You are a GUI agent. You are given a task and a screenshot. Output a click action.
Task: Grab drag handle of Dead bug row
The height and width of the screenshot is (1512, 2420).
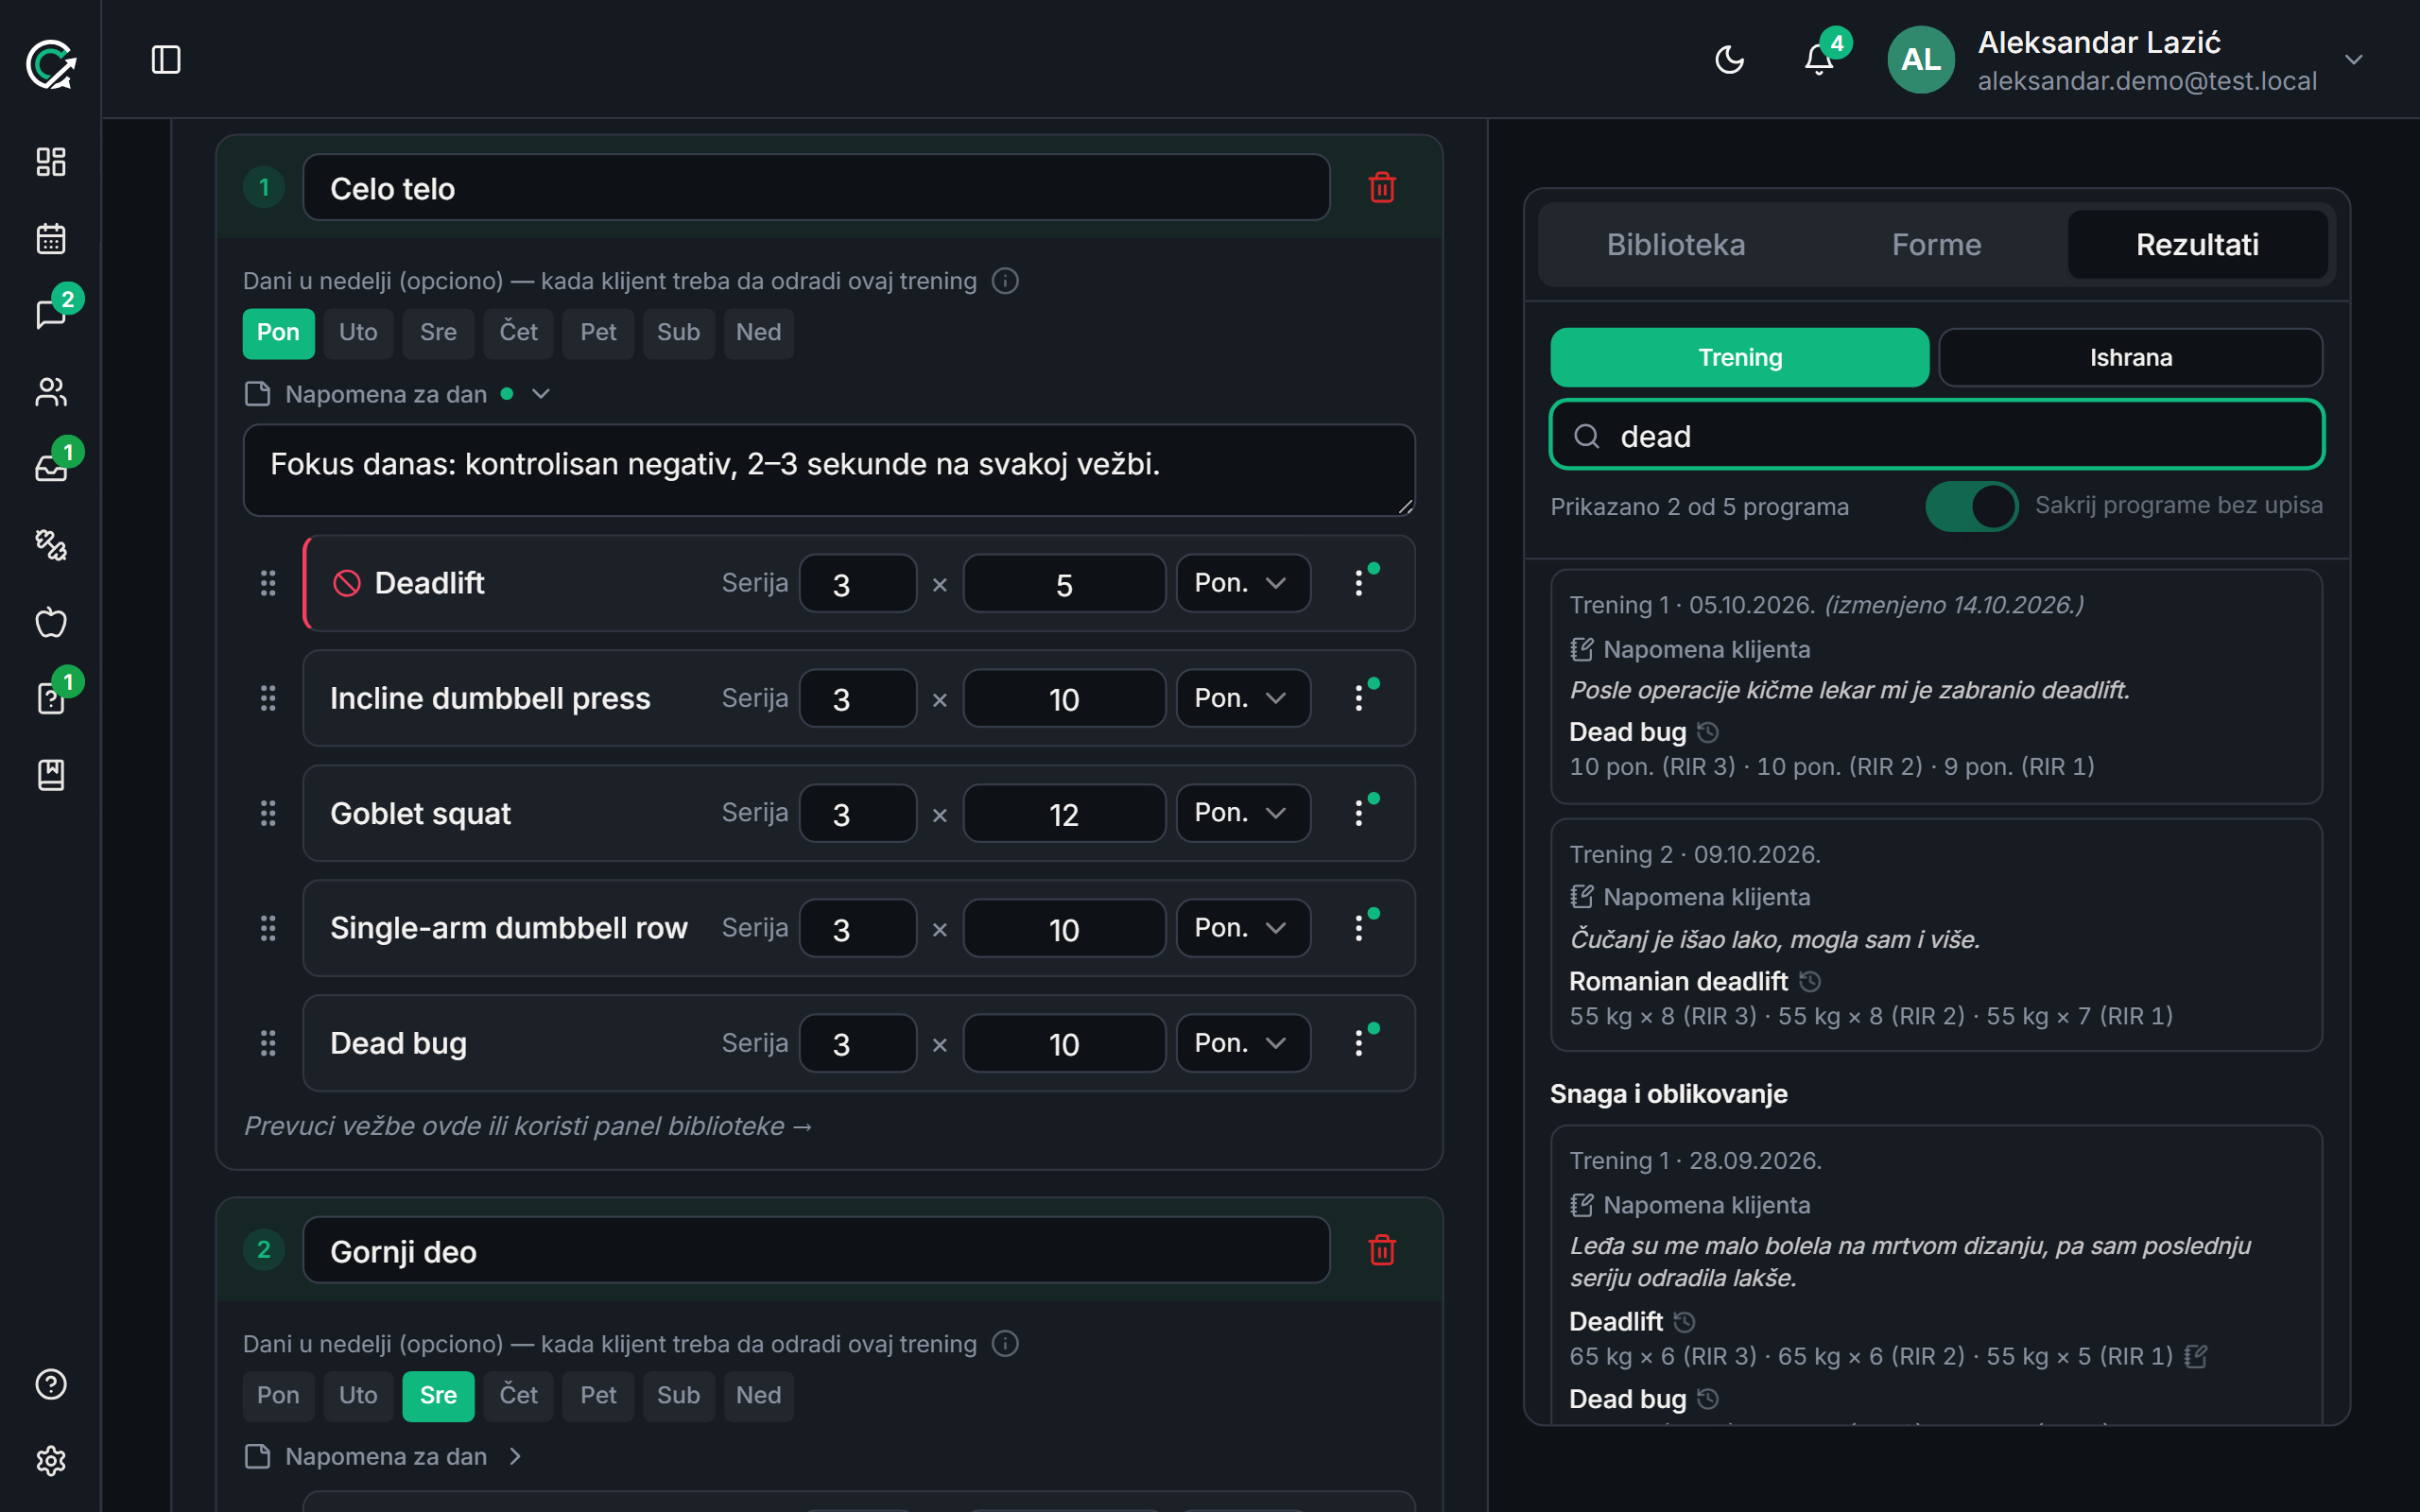(268, 1043)
